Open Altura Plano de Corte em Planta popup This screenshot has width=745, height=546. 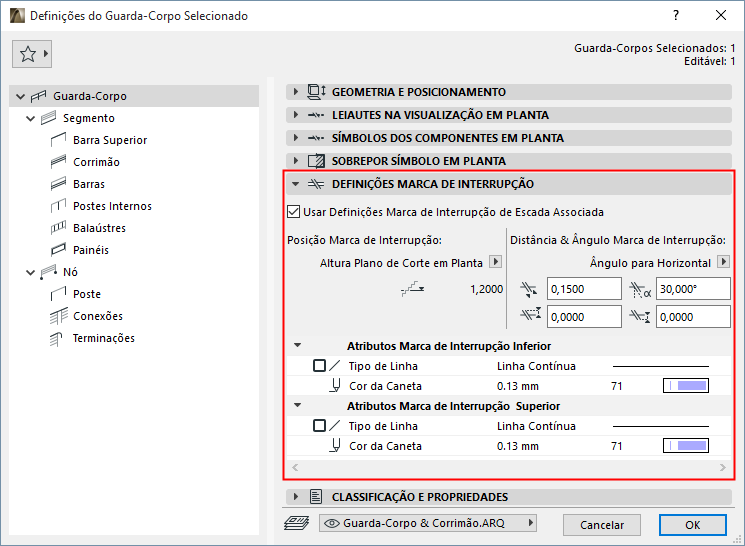[x=496, y=262]
